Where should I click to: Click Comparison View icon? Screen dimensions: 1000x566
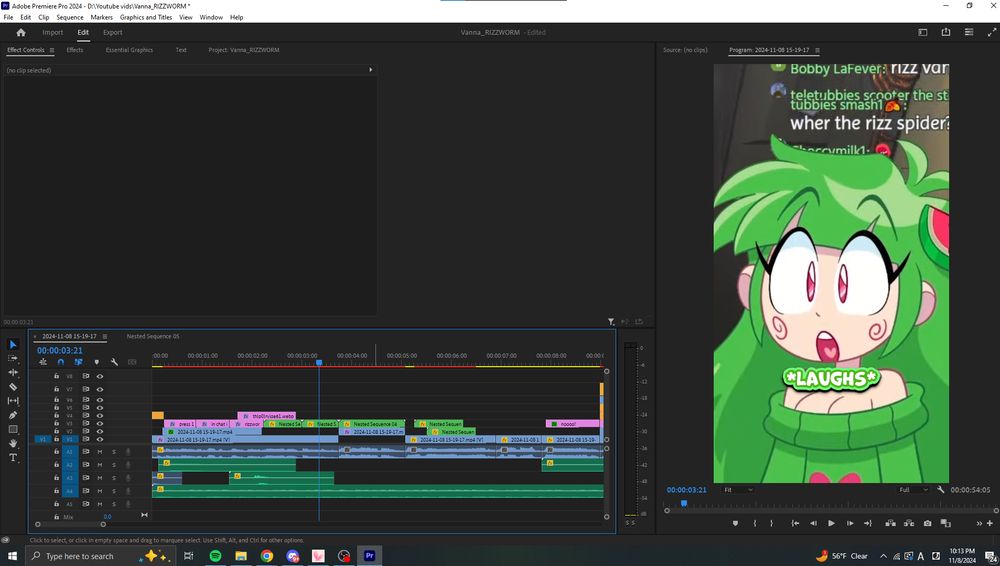pyautogui.click(x=946, y=523)
